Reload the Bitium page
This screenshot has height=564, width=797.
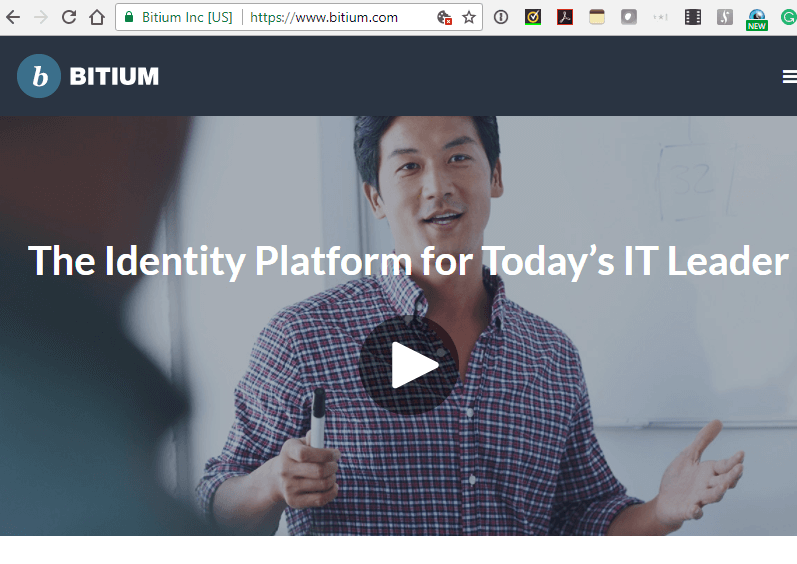[x=69, y=17]
